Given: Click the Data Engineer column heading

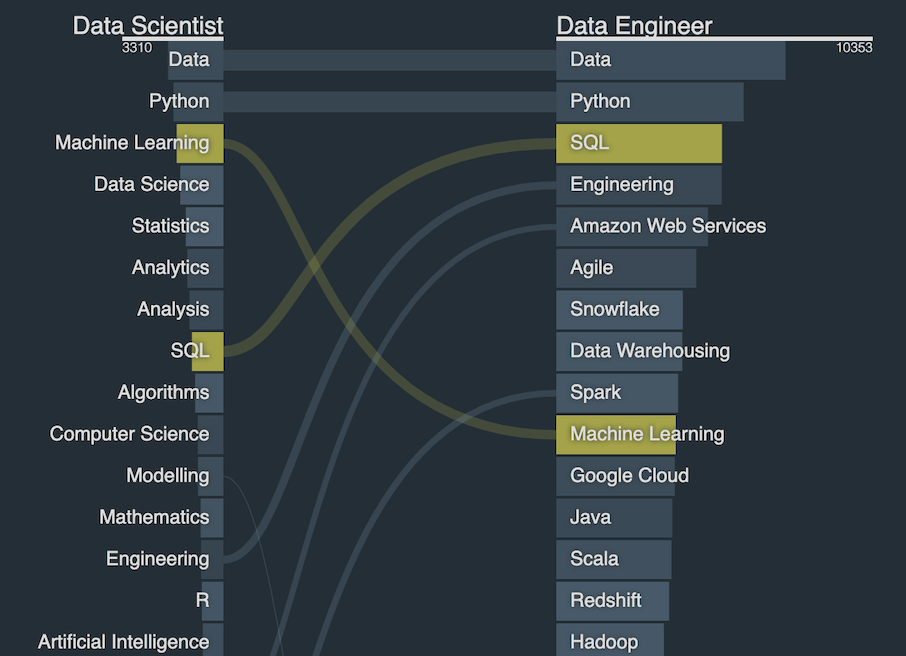Looking at the screenshot, I should coord(634,25).
